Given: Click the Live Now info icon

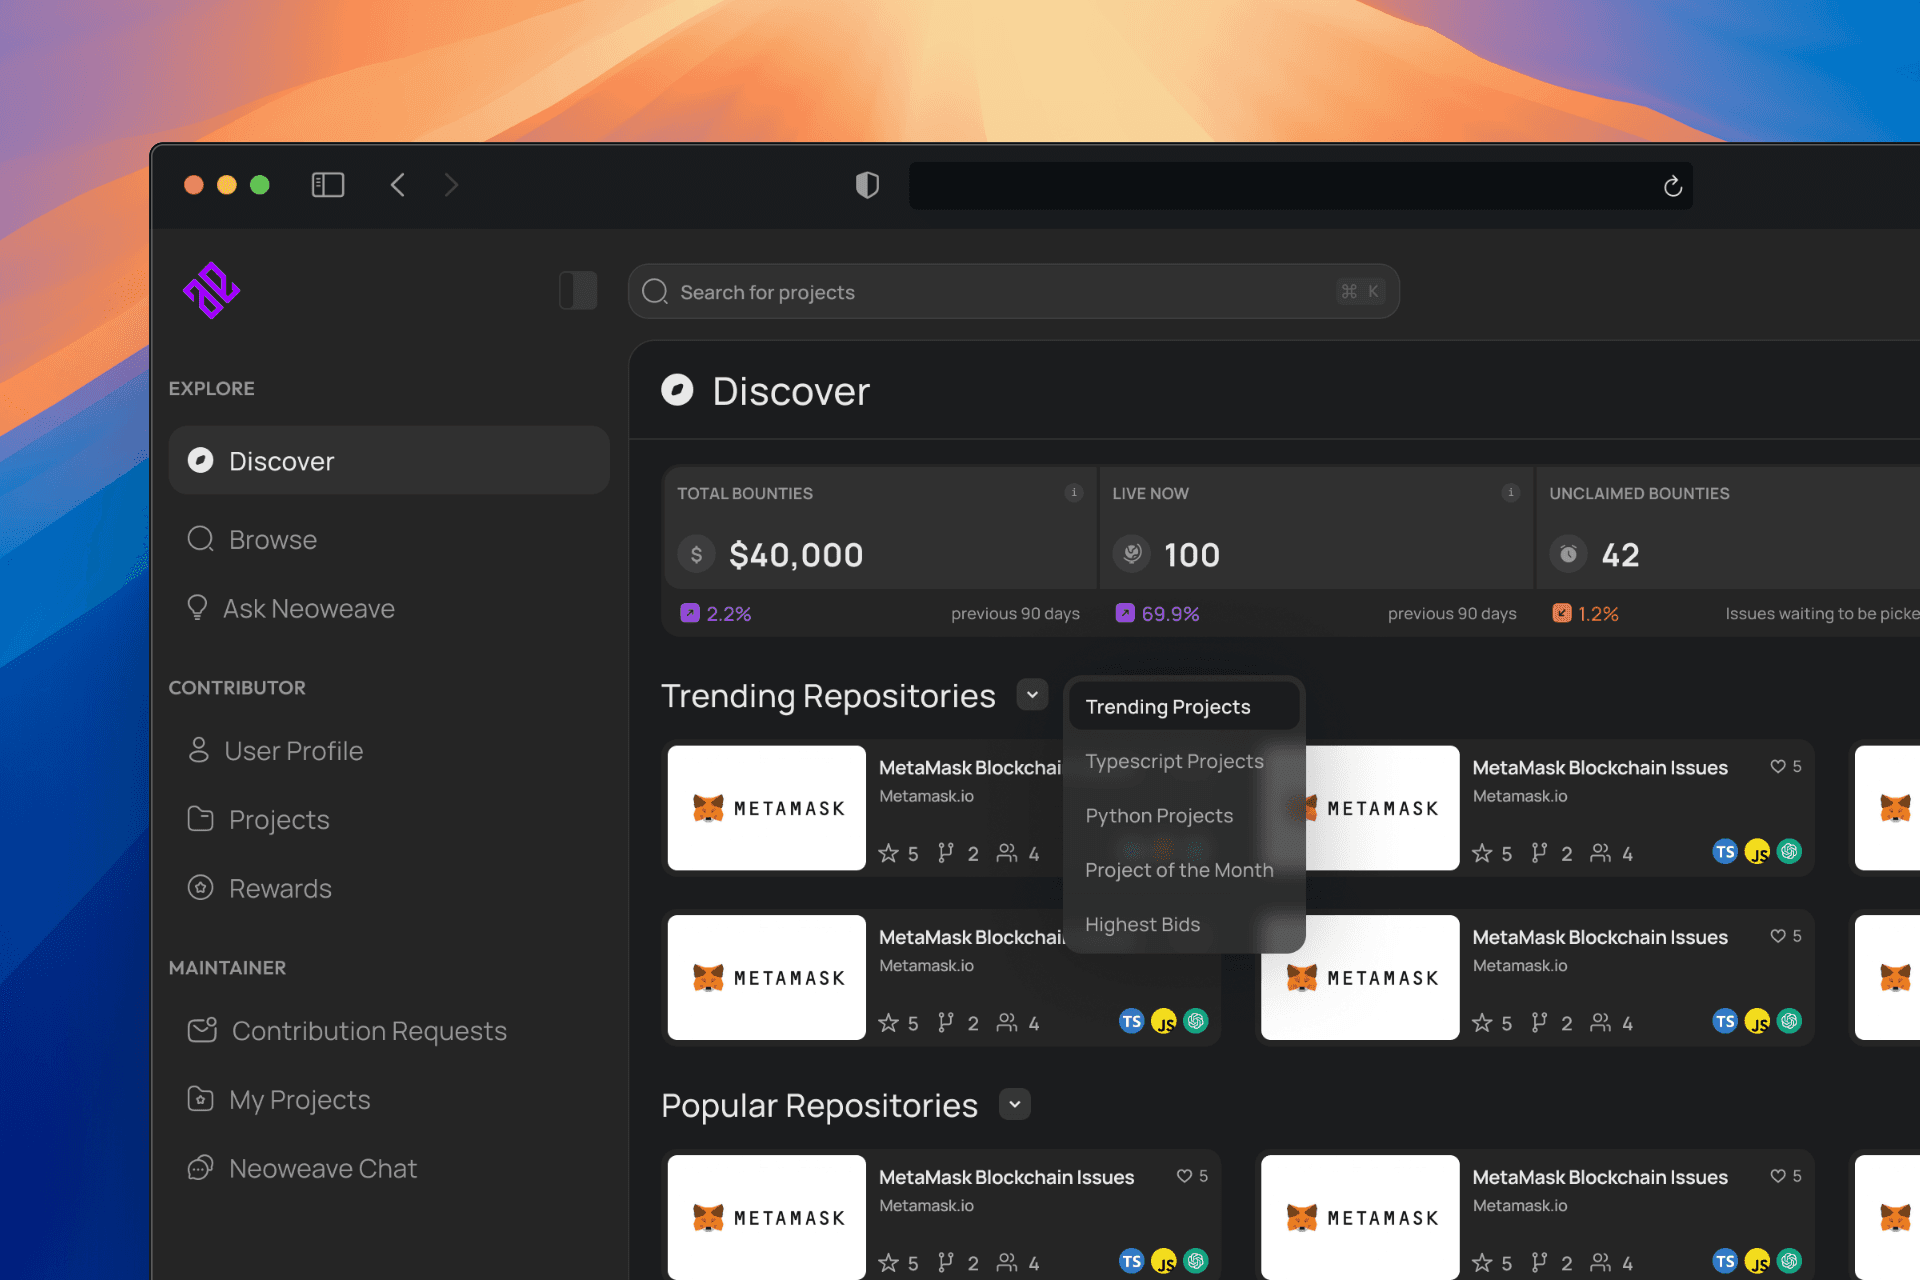Looking at the screenshot, I should click(x=1510, y=492).
